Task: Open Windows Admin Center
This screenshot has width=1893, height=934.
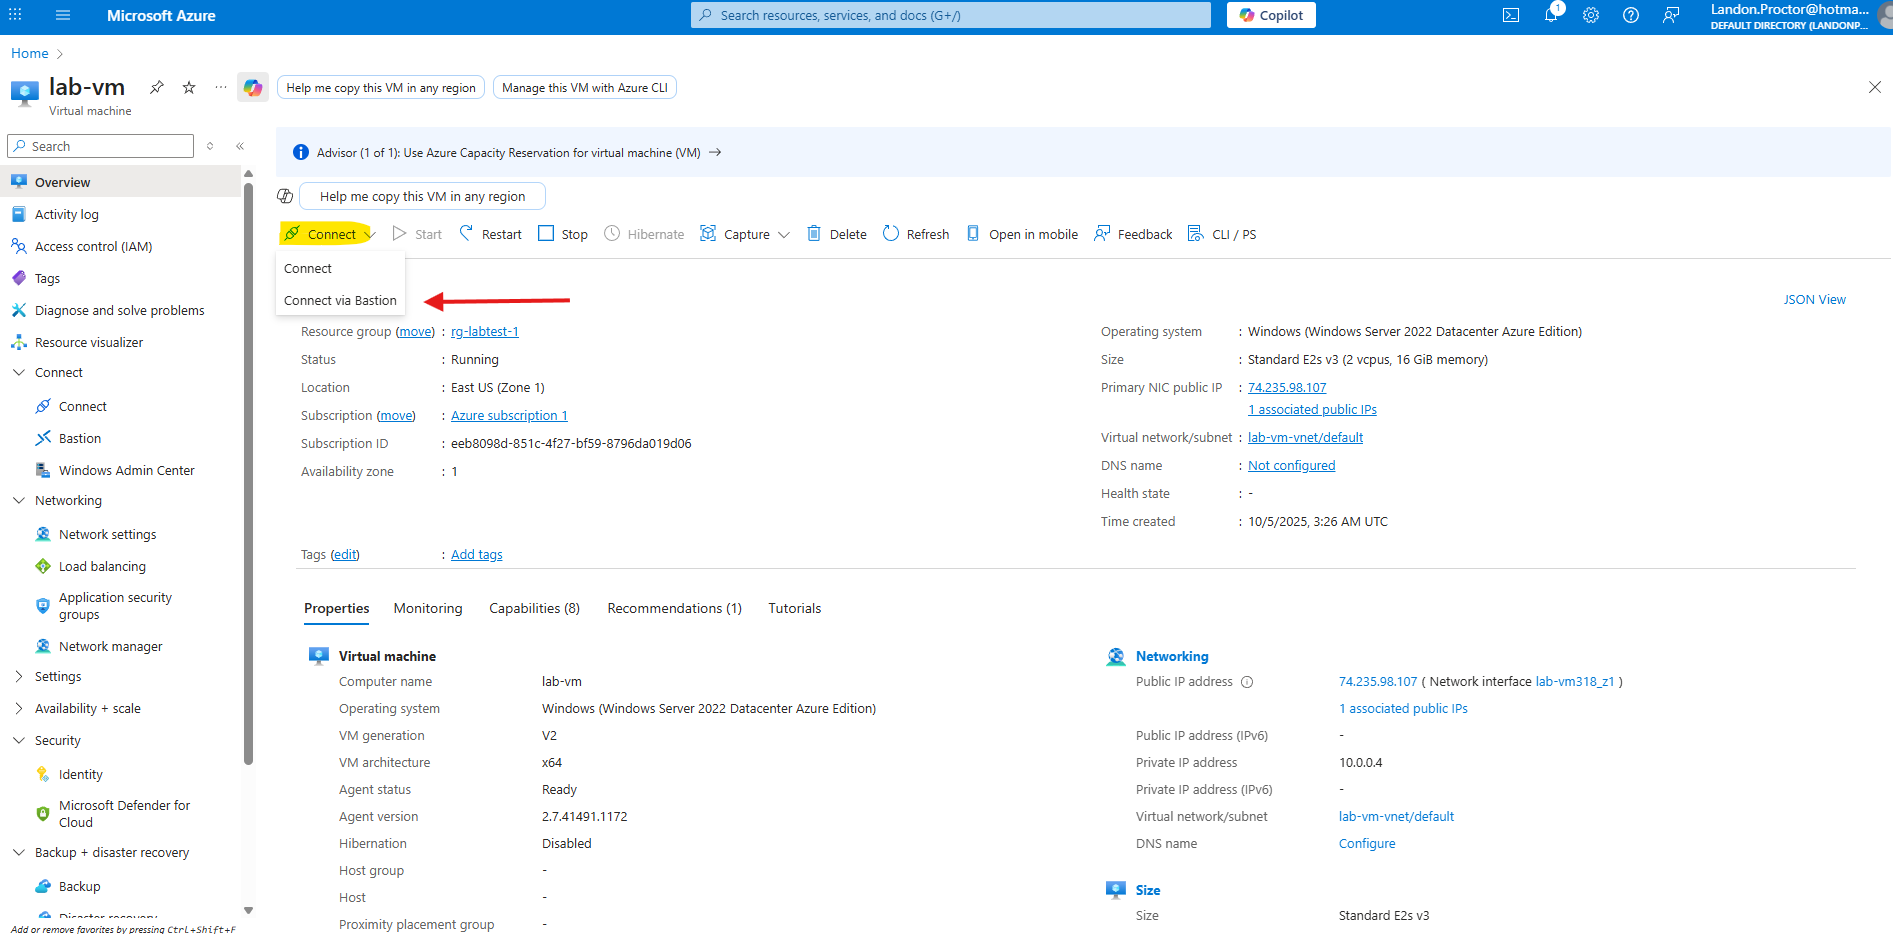Action: click(x=127, y=470)
